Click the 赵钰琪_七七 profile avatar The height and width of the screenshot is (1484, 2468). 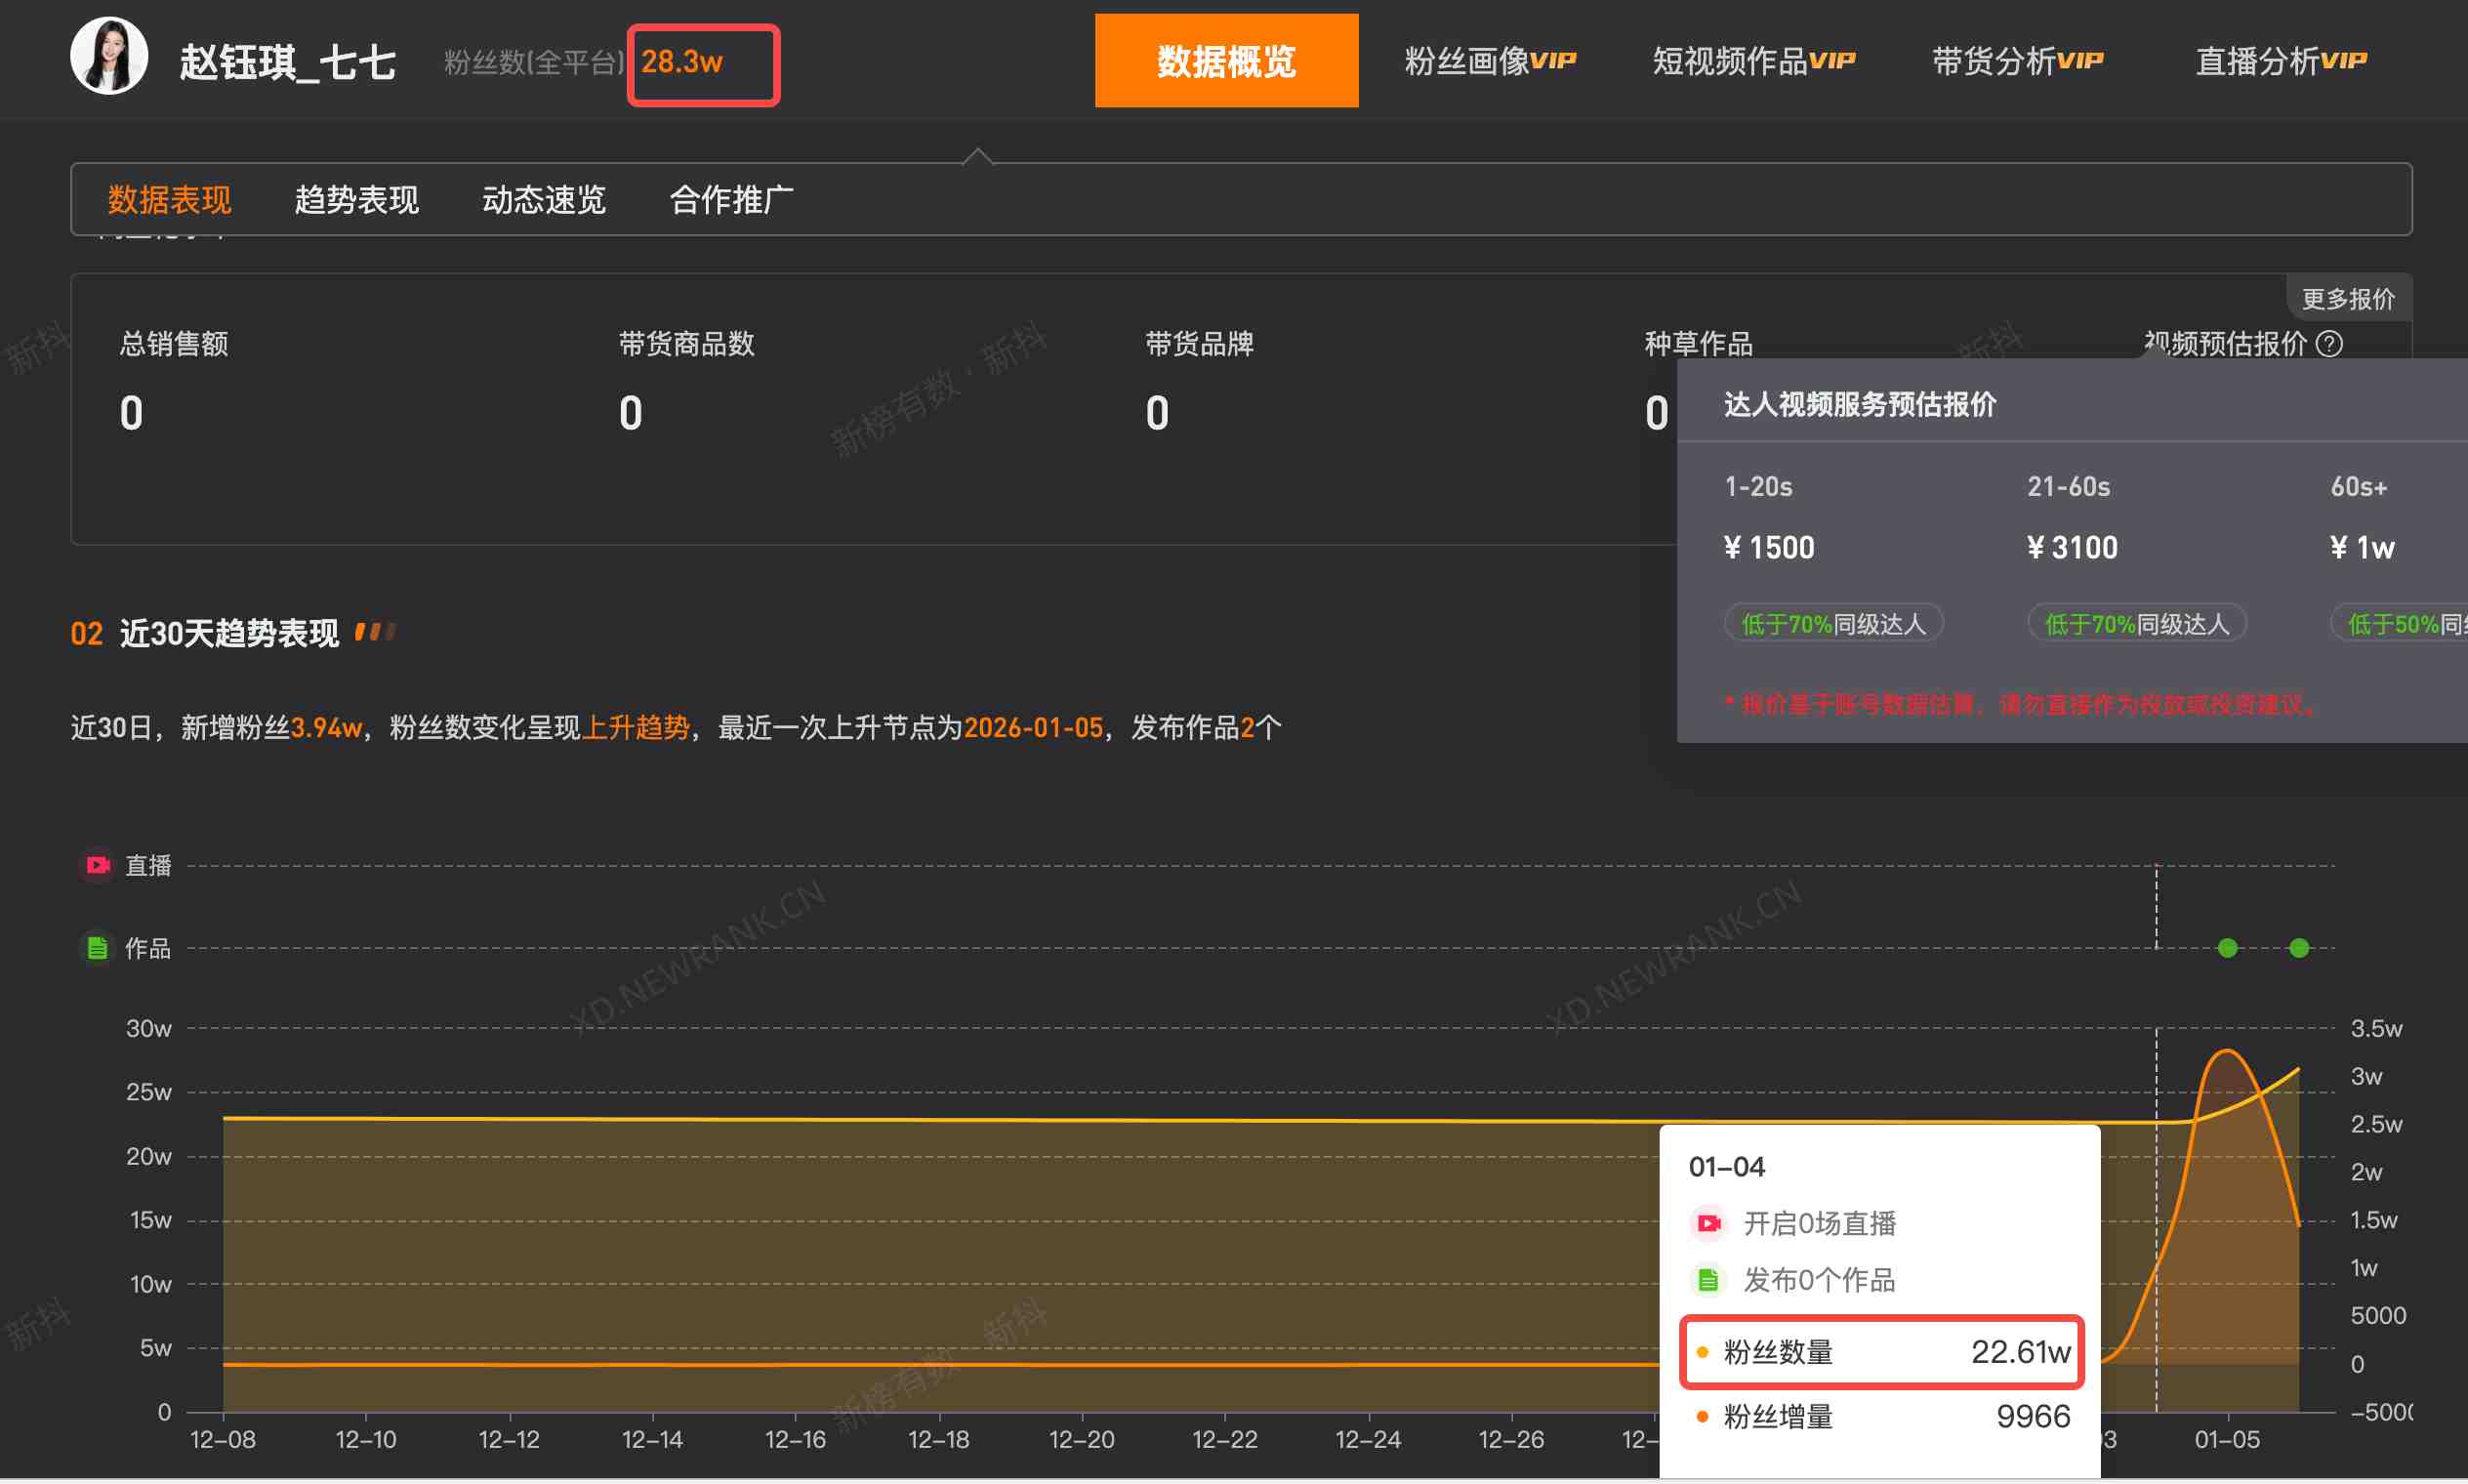click(109, 57)
